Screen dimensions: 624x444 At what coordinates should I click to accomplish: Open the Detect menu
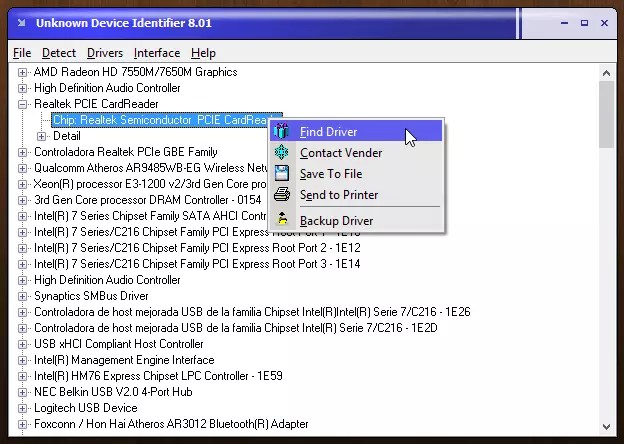click(58, 53)
